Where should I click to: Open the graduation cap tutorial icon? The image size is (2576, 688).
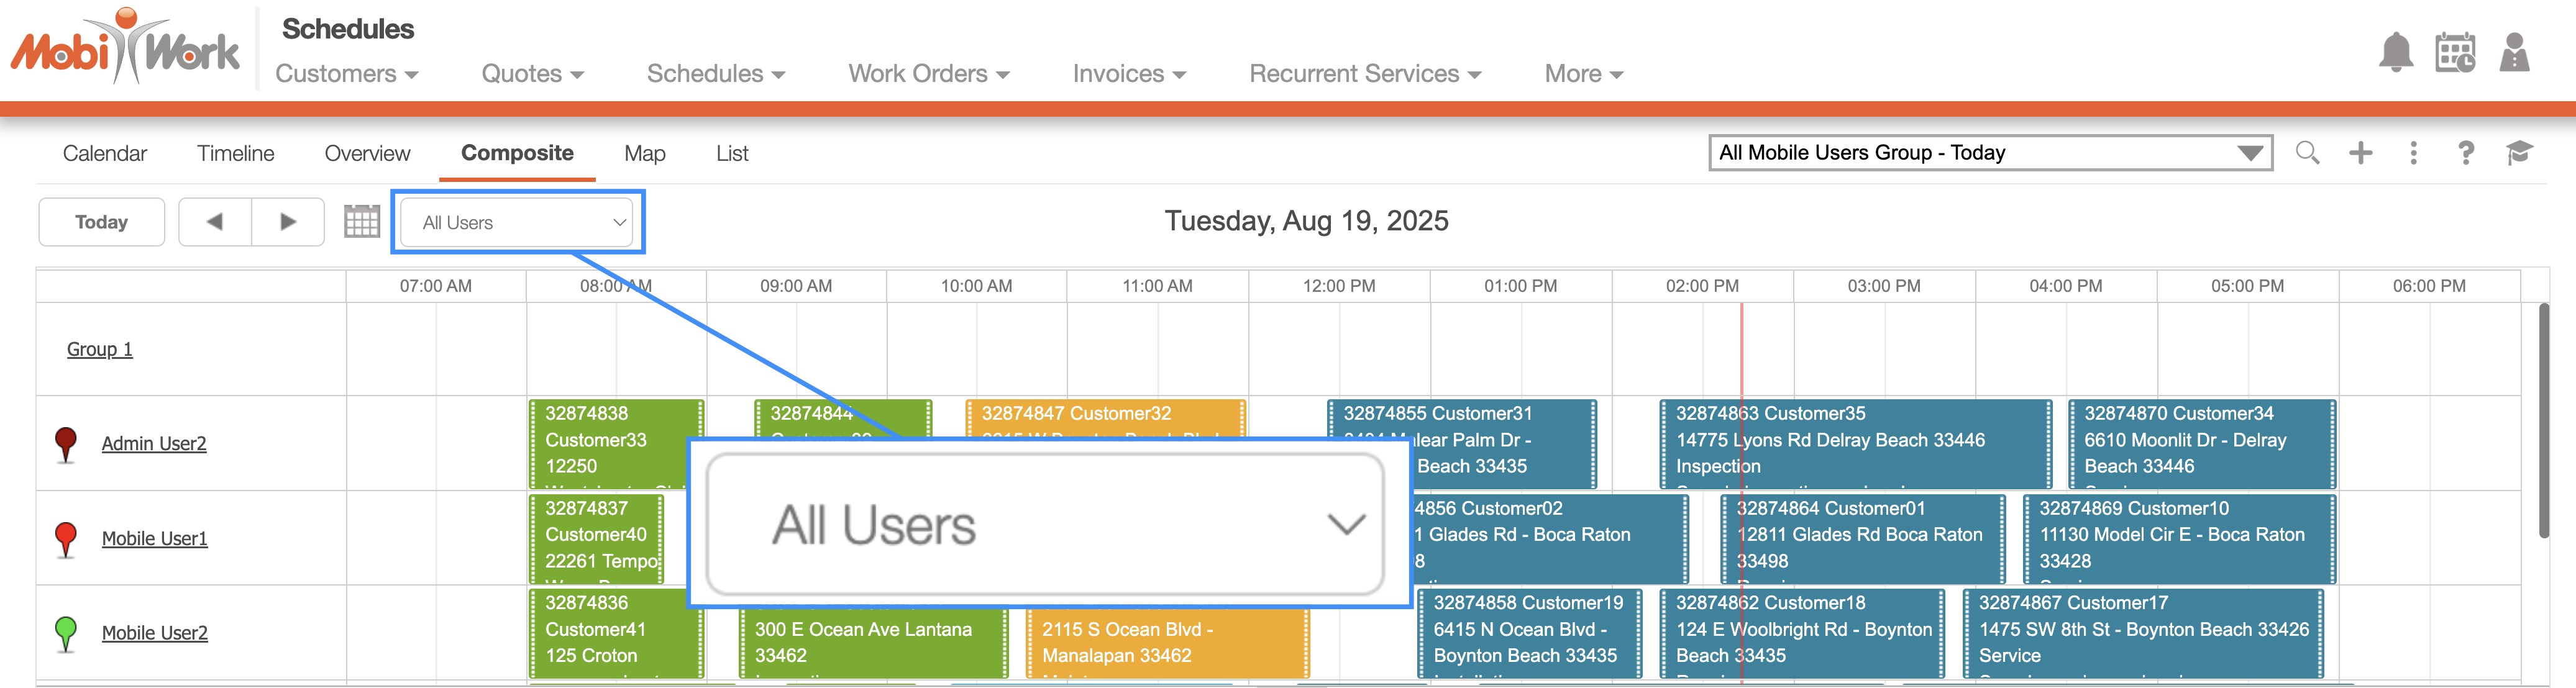click(x=2519, y=153)
